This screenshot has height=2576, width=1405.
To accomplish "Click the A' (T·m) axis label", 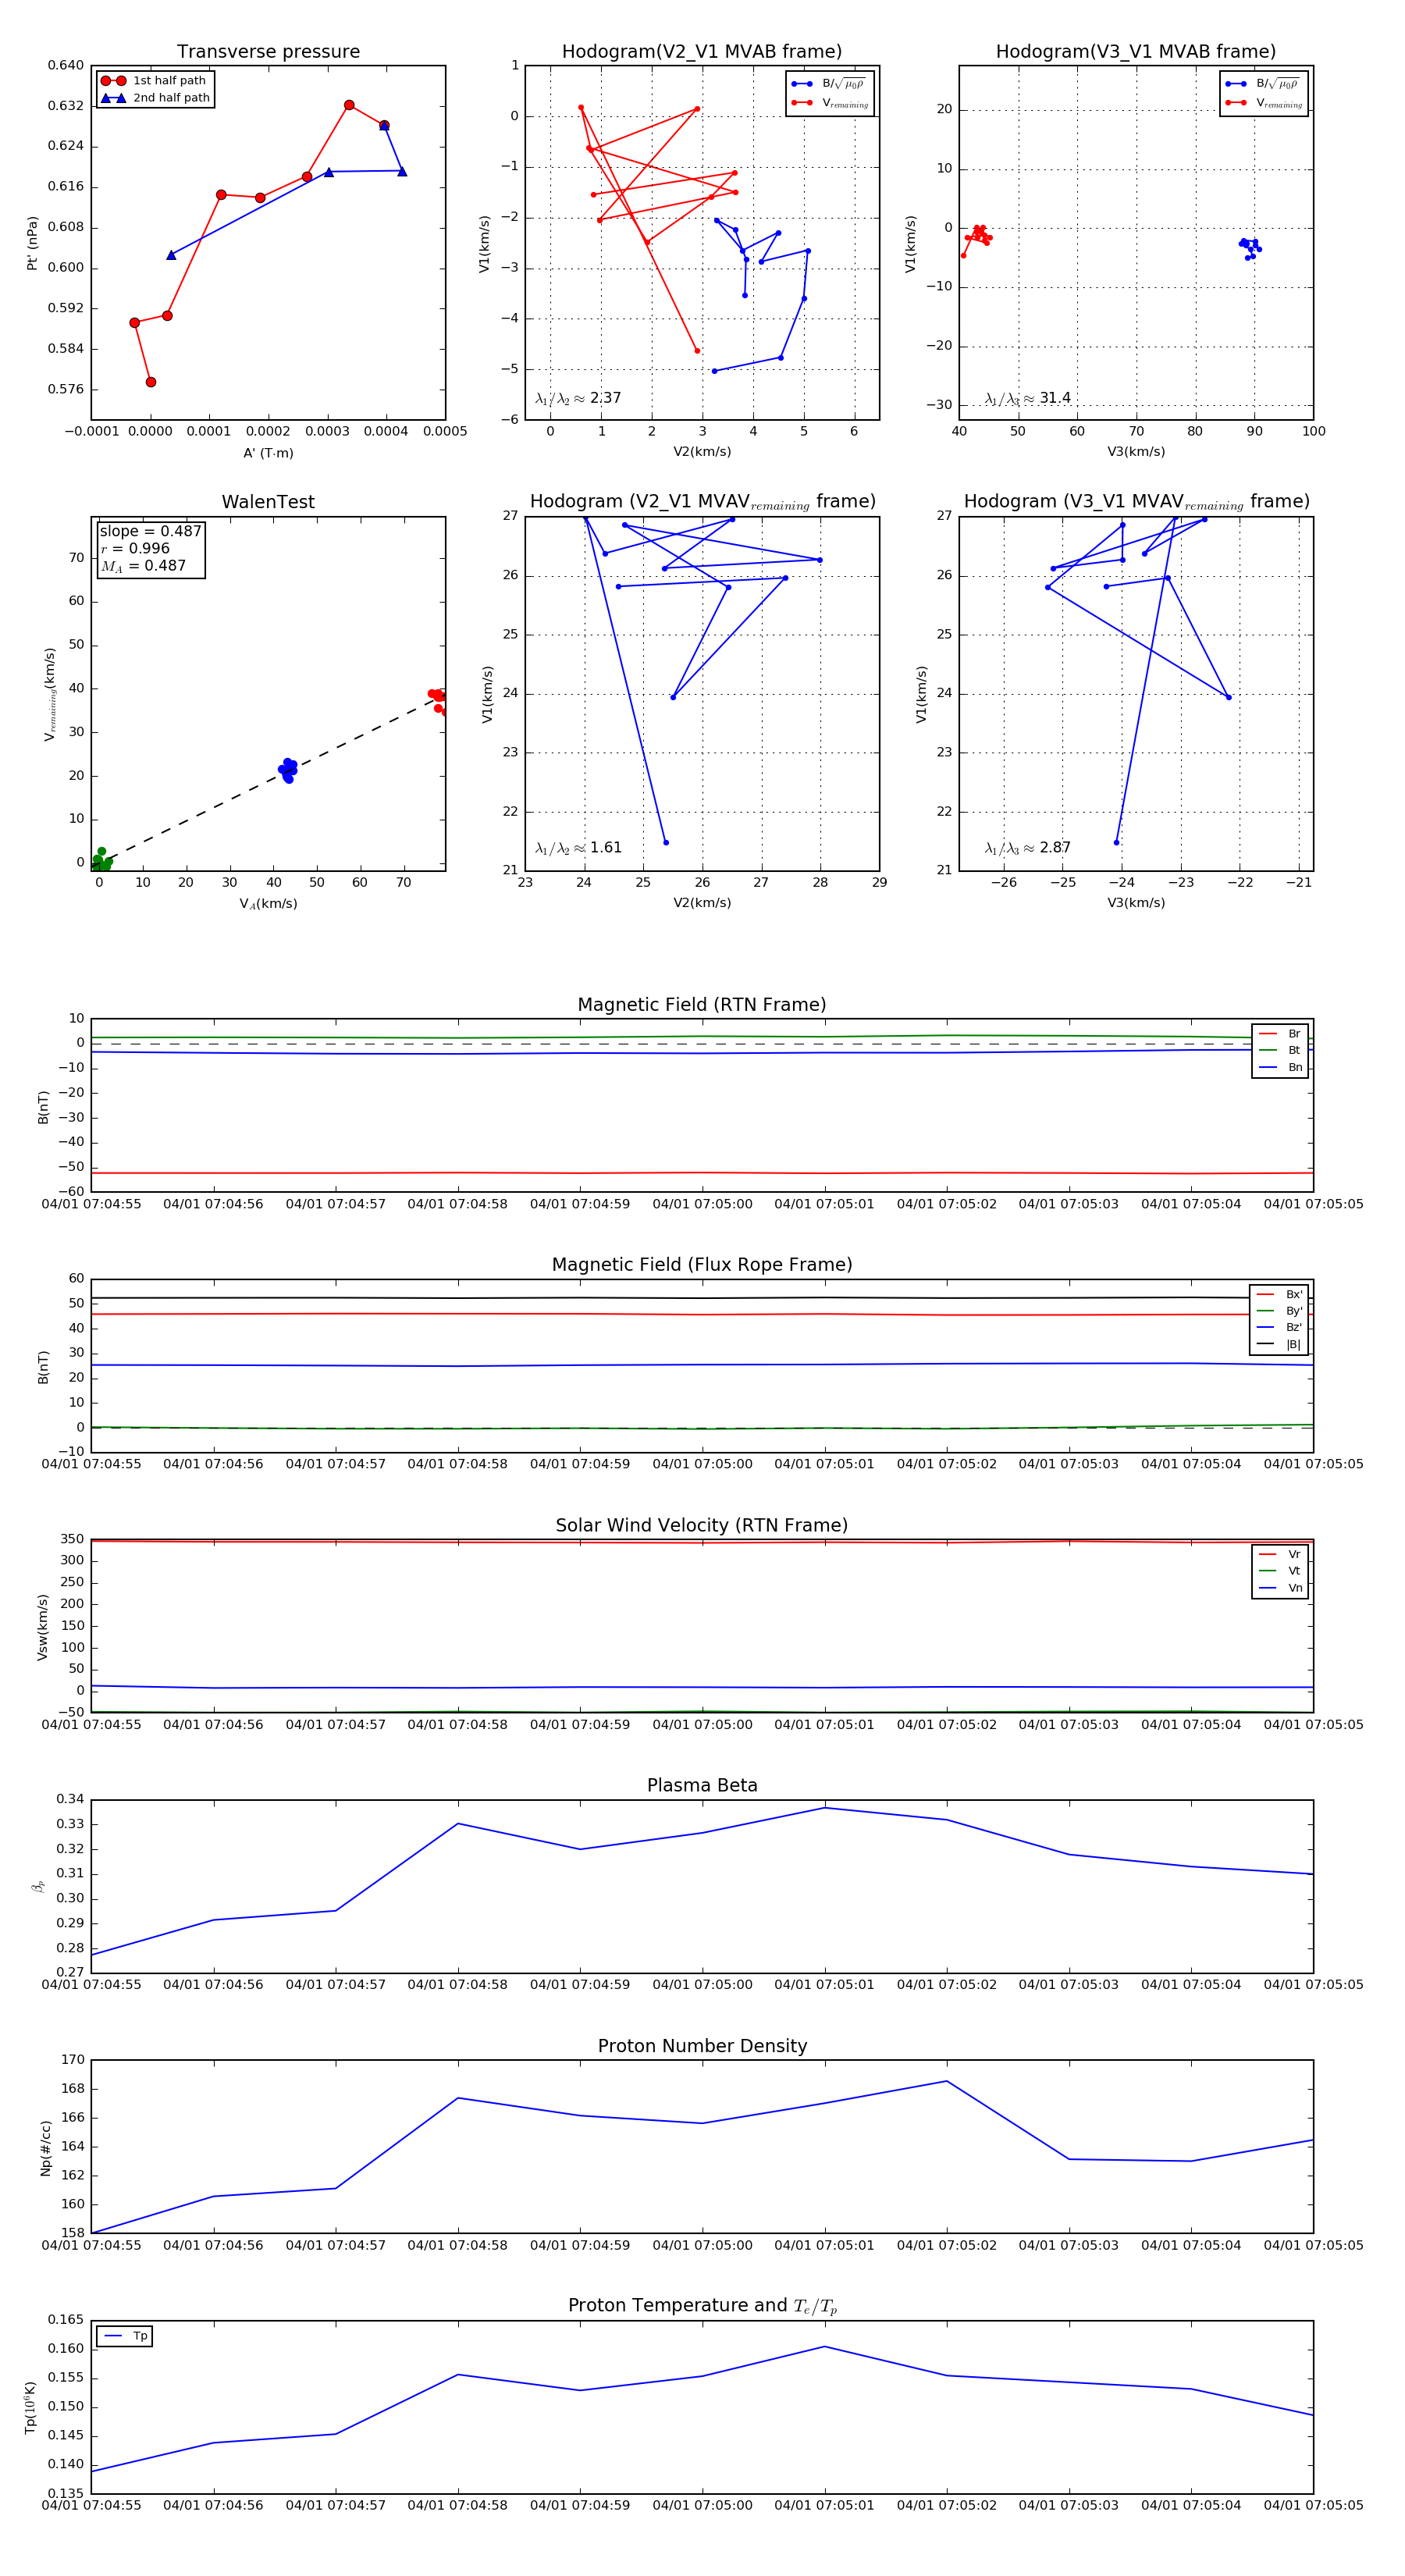I will 268,453.
